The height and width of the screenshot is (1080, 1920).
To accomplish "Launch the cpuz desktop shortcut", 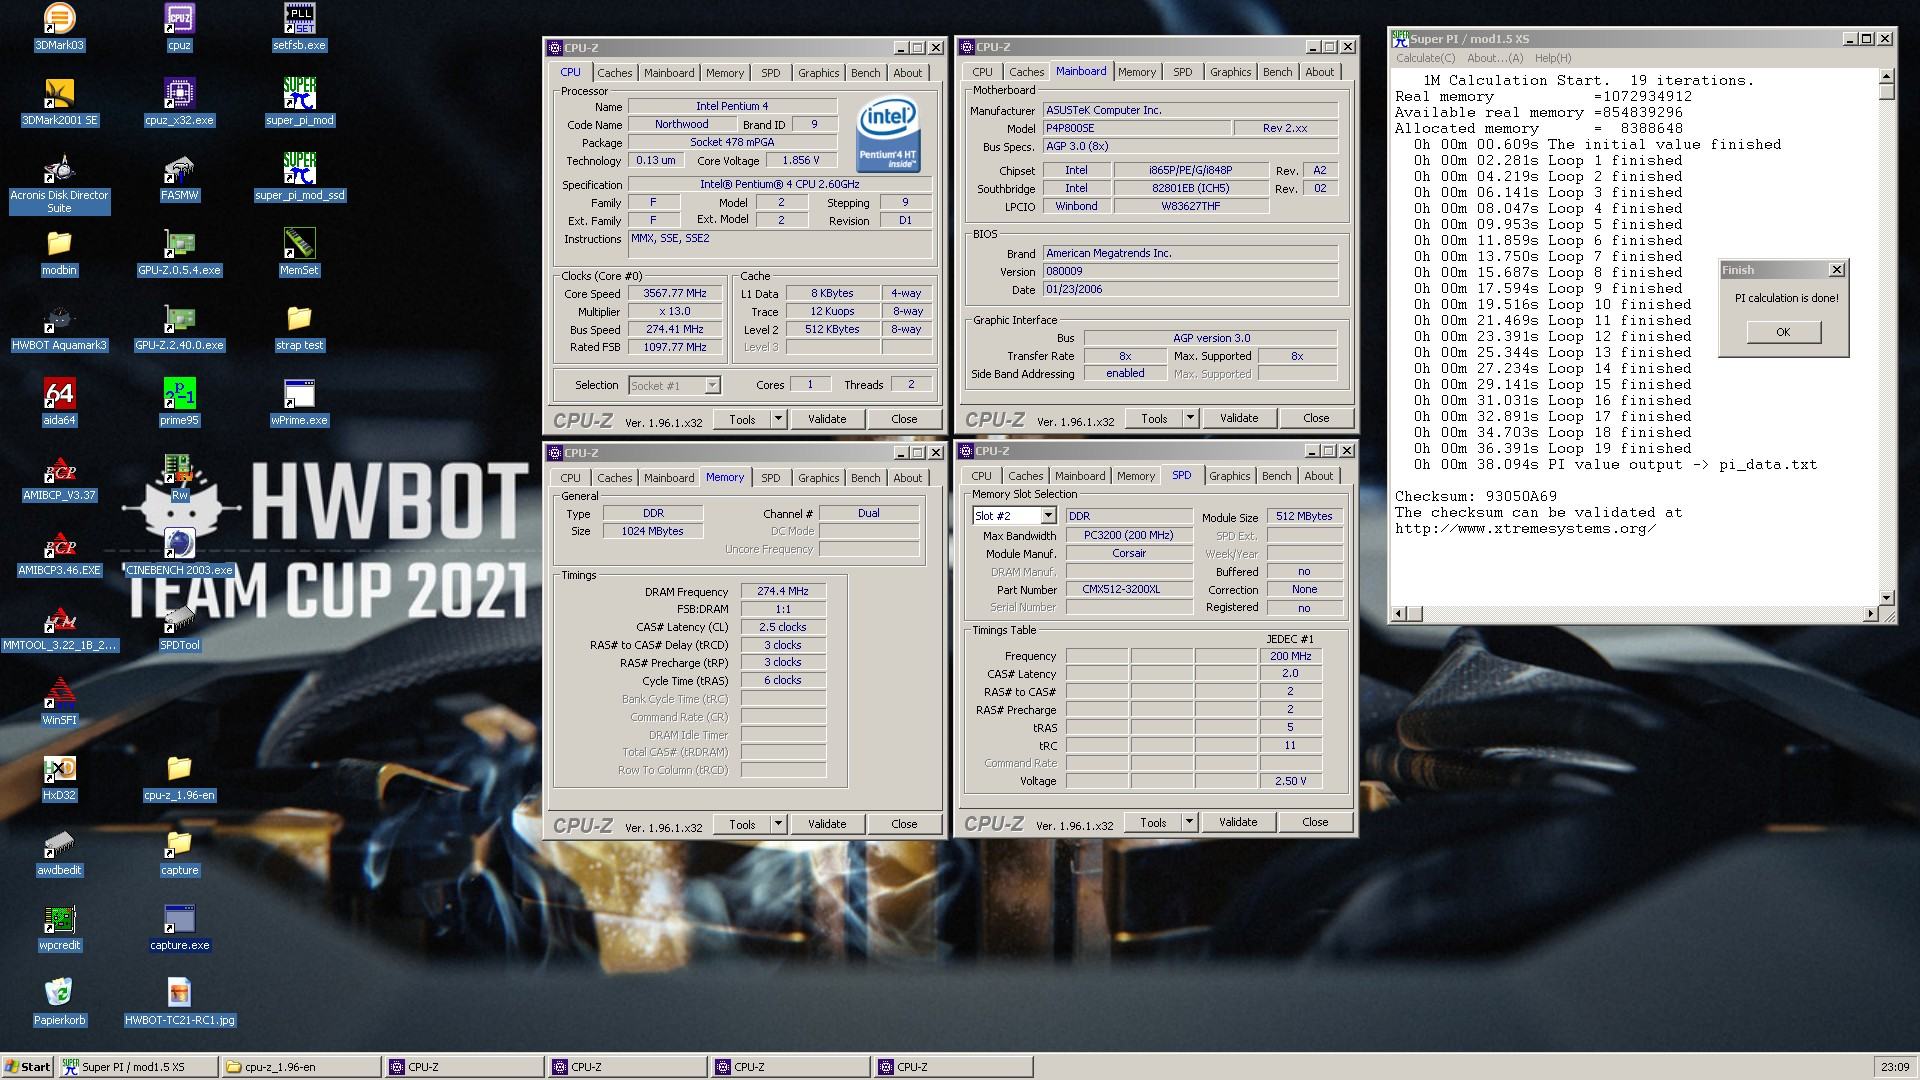I will 179,27.
